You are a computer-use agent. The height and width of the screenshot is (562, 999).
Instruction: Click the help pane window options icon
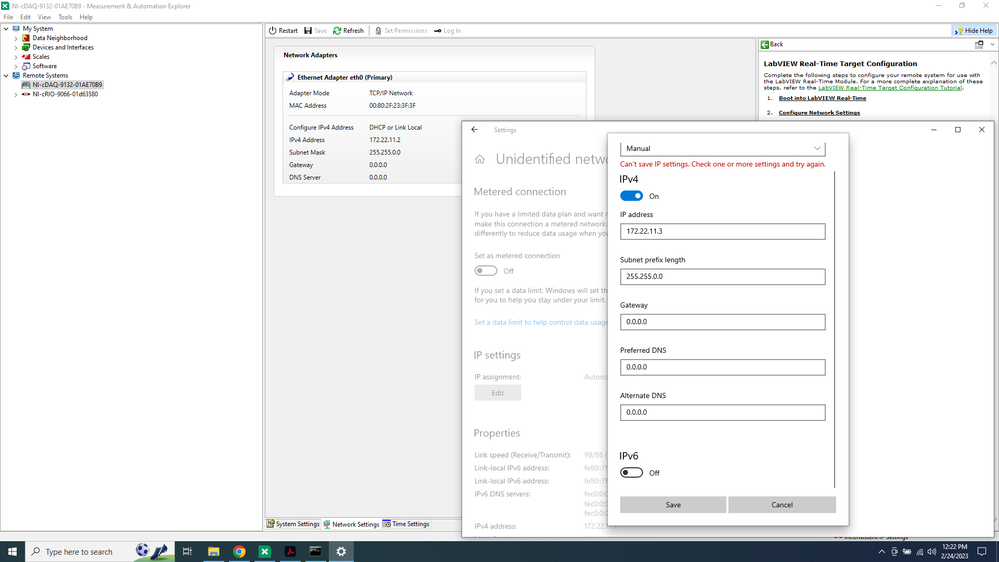pos(979,45)
